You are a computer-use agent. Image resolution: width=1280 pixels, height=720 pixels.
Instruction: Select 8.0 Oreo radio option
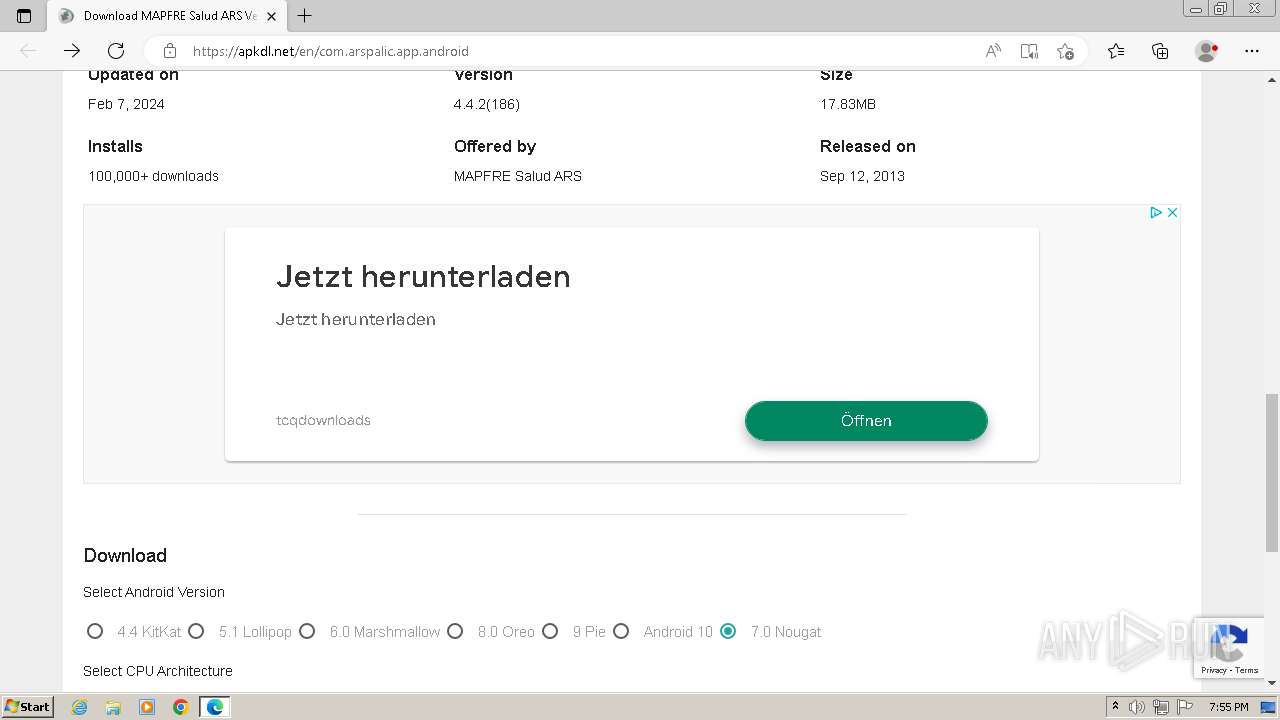click(455, 631)
